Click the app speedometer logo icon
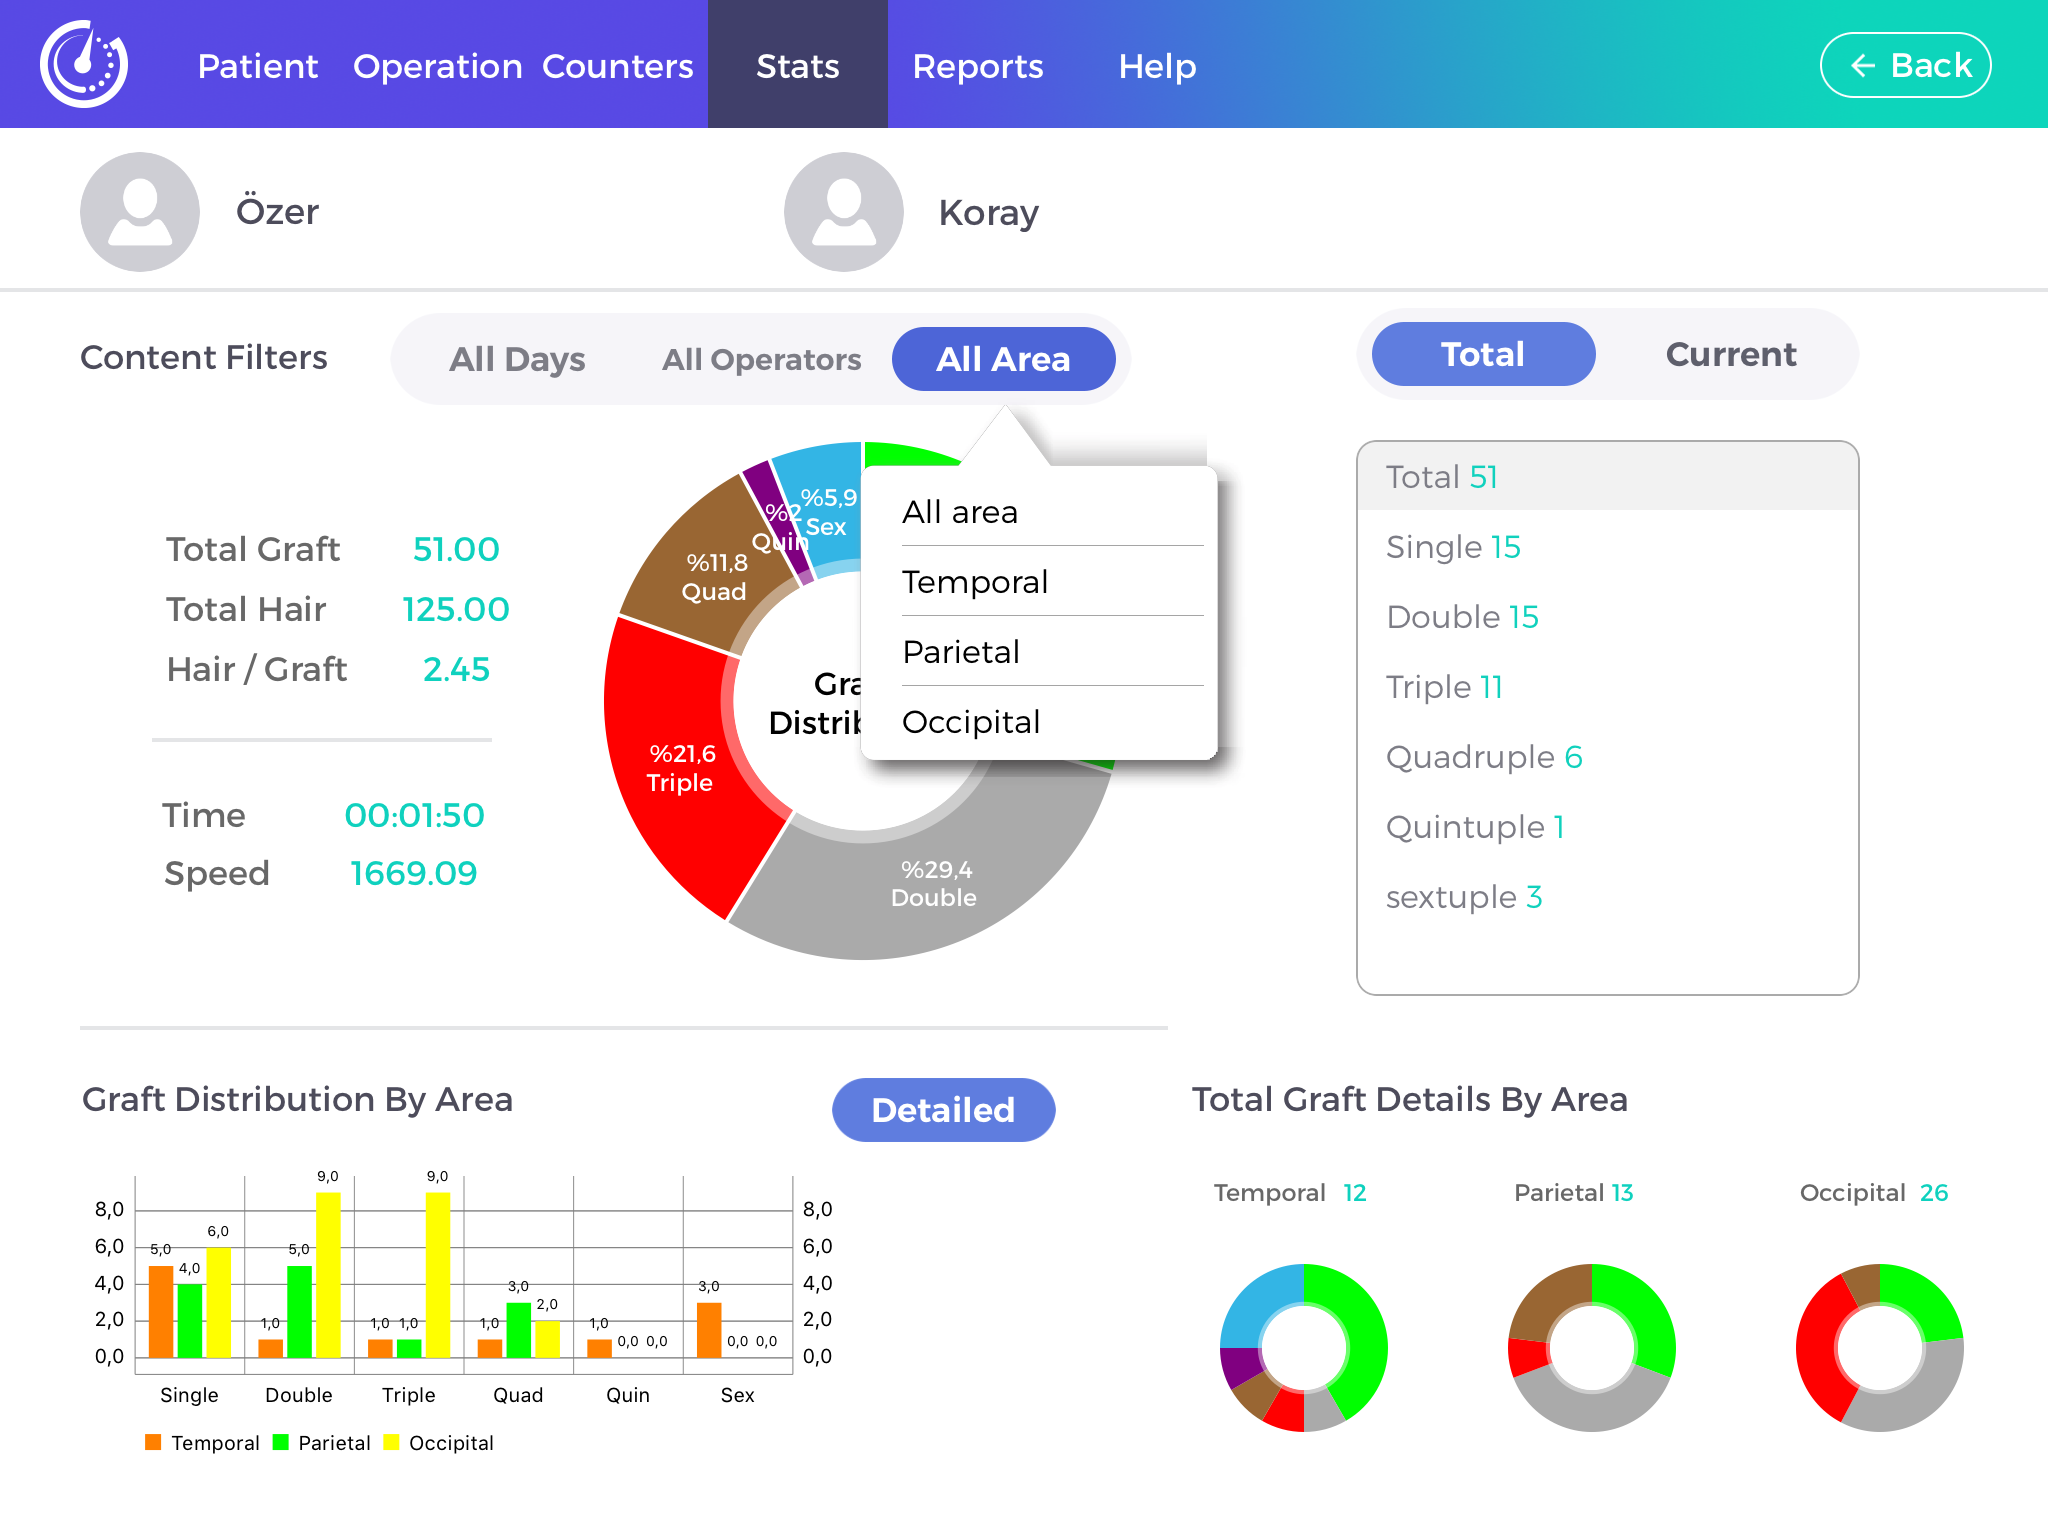 [x=84, y=64]
